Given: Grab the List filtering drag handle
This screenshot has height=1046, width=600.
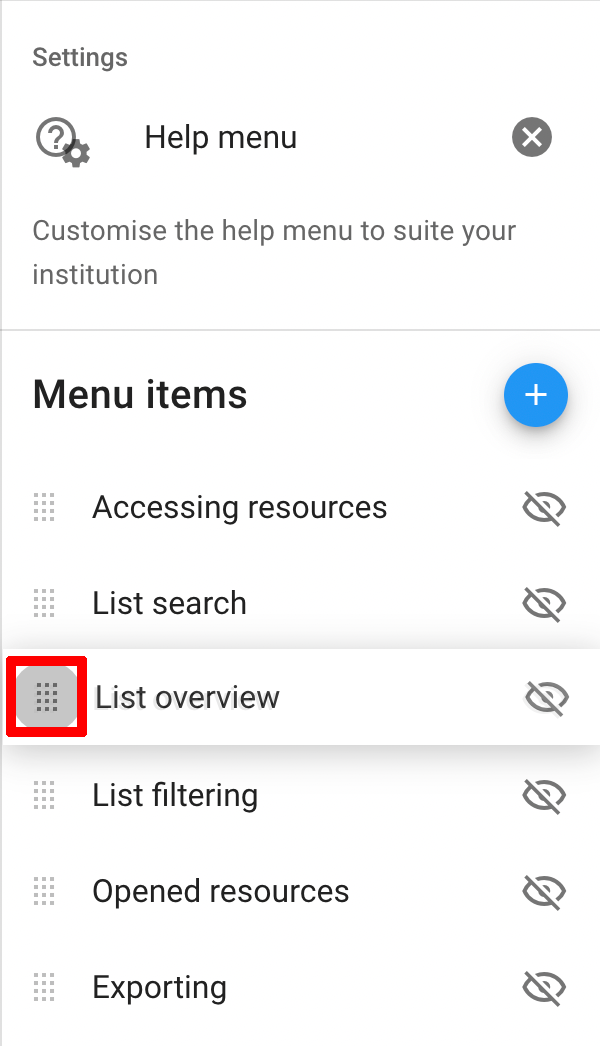Looking at the screenshot, I should tap(44, 796).
